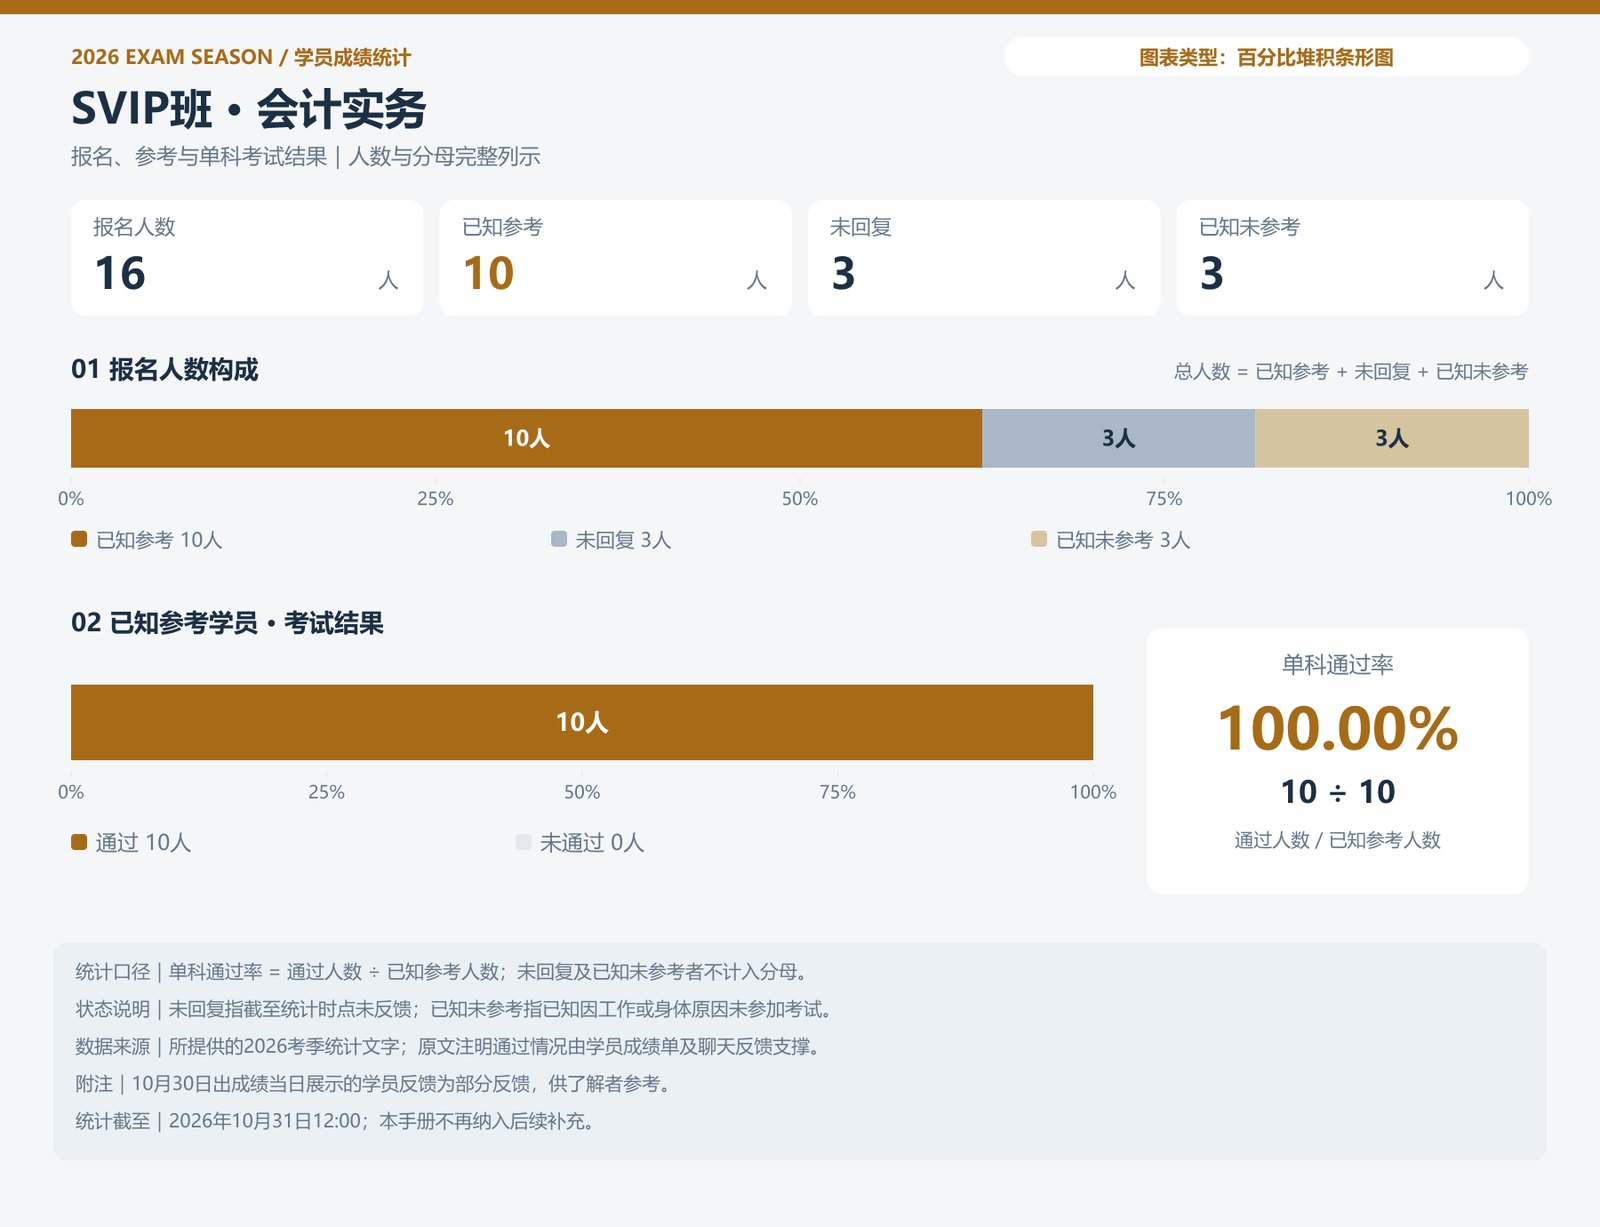The width and height of the screenshot is (1600, 1227).
Task: Click the brown 10人 segment in 报名人数构成 bar
Action: click(526, 438)
